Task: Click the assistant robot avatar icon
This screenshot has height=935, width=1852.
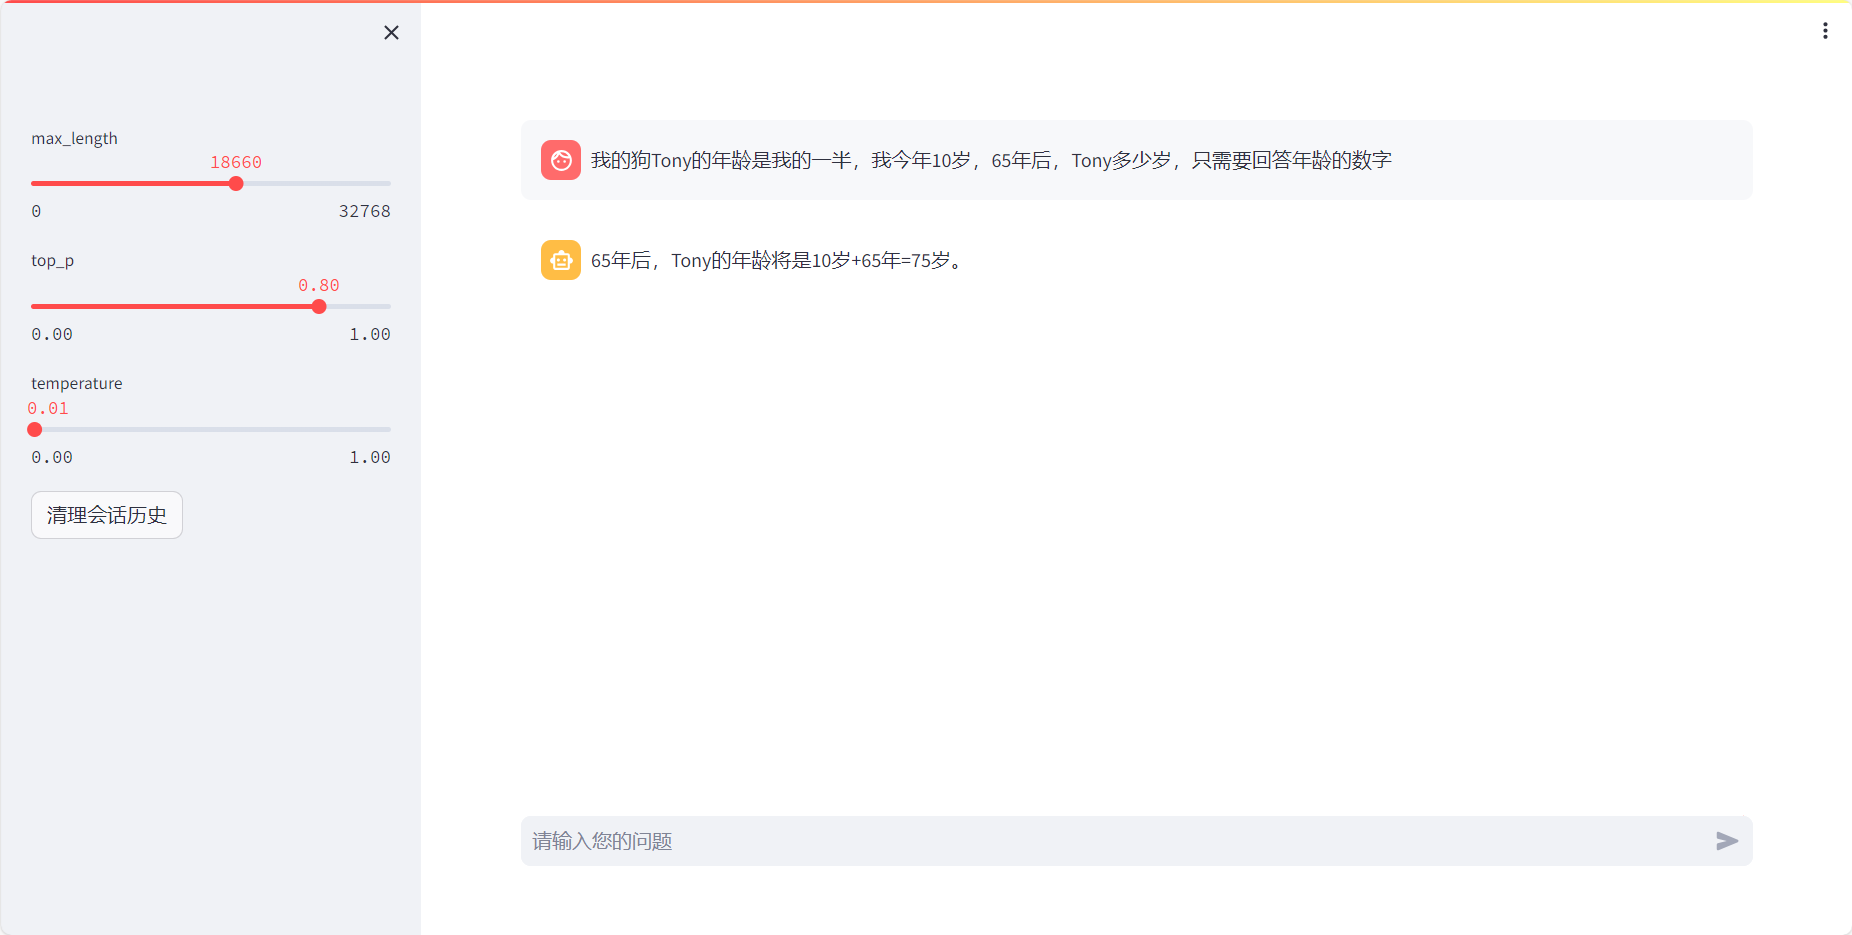Action: 561,260
